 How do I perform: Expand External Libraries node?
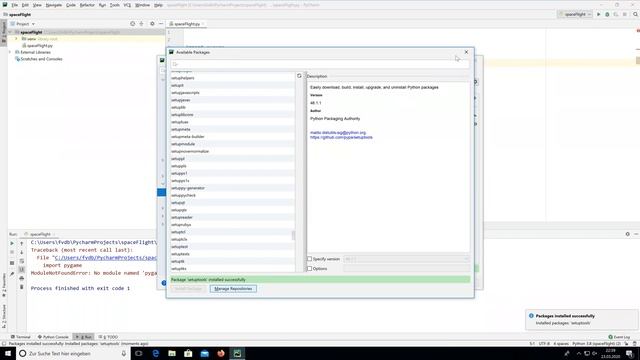pyautogui.click(x=10, y=52)
